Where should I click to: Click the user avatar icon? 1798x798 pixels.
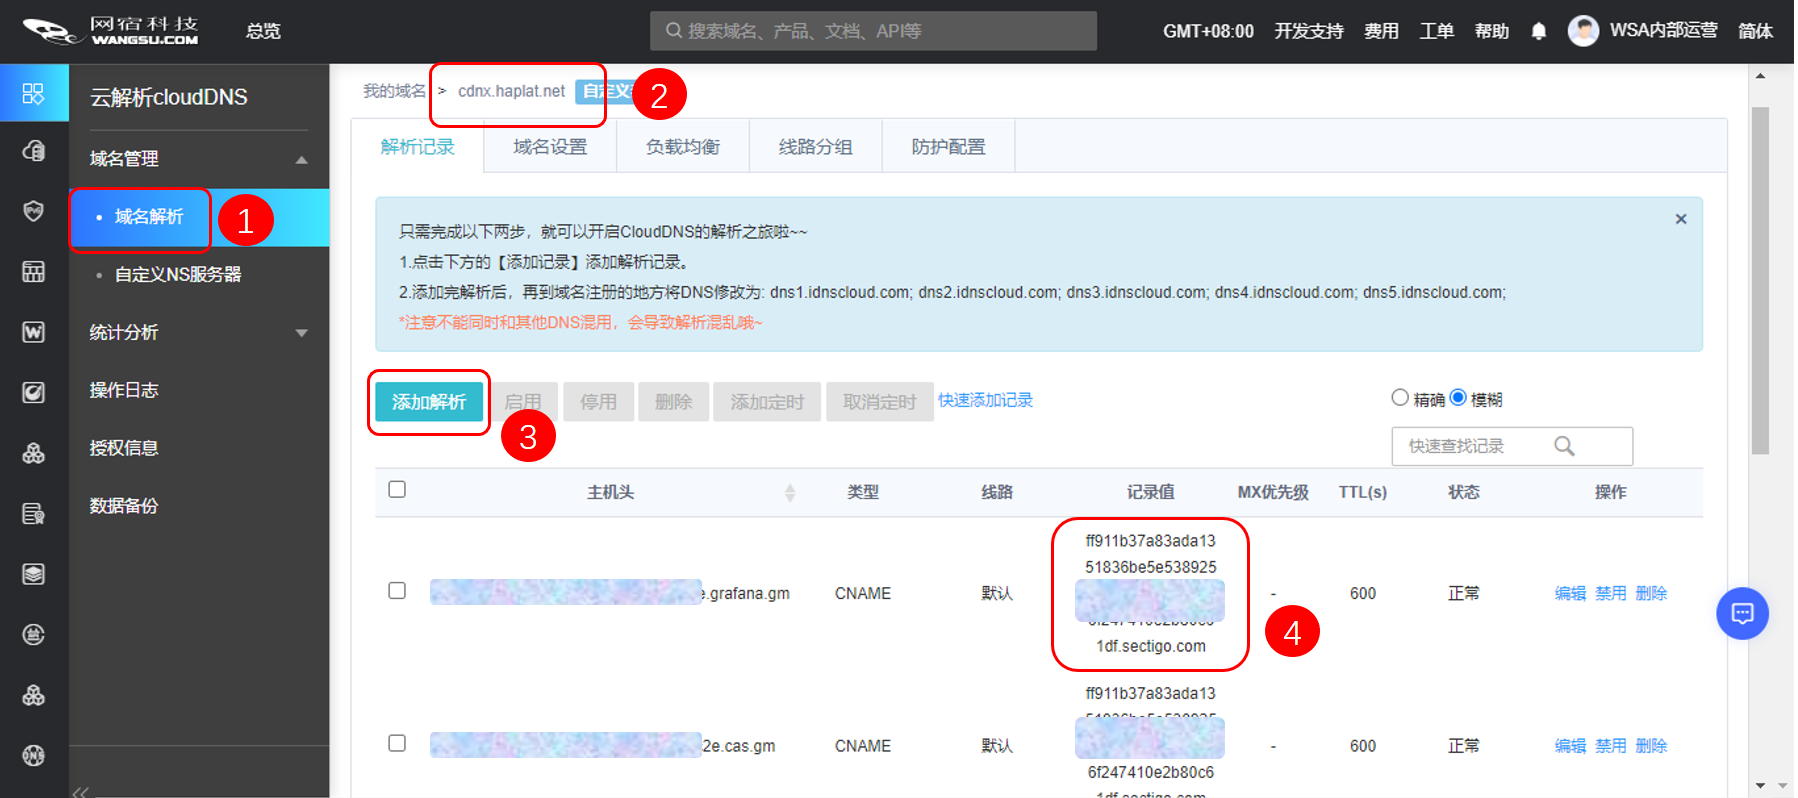[1583, 31]
